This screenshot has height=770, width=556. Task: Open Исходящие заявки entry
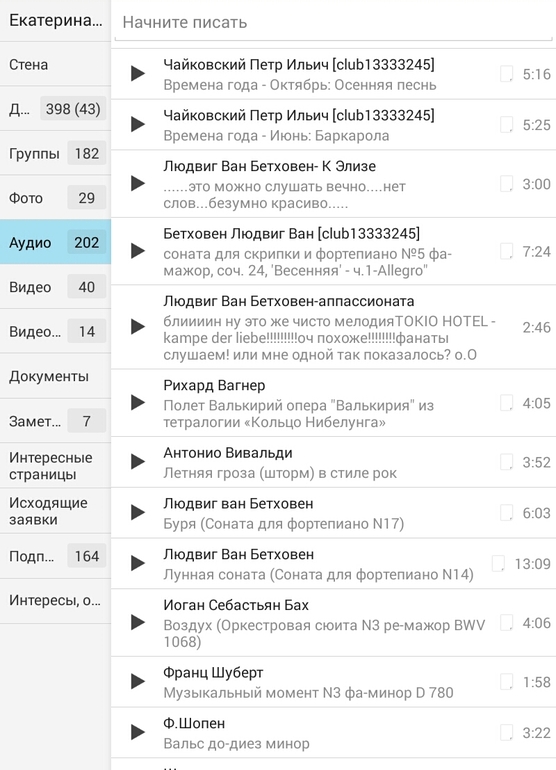click(55, 511)
